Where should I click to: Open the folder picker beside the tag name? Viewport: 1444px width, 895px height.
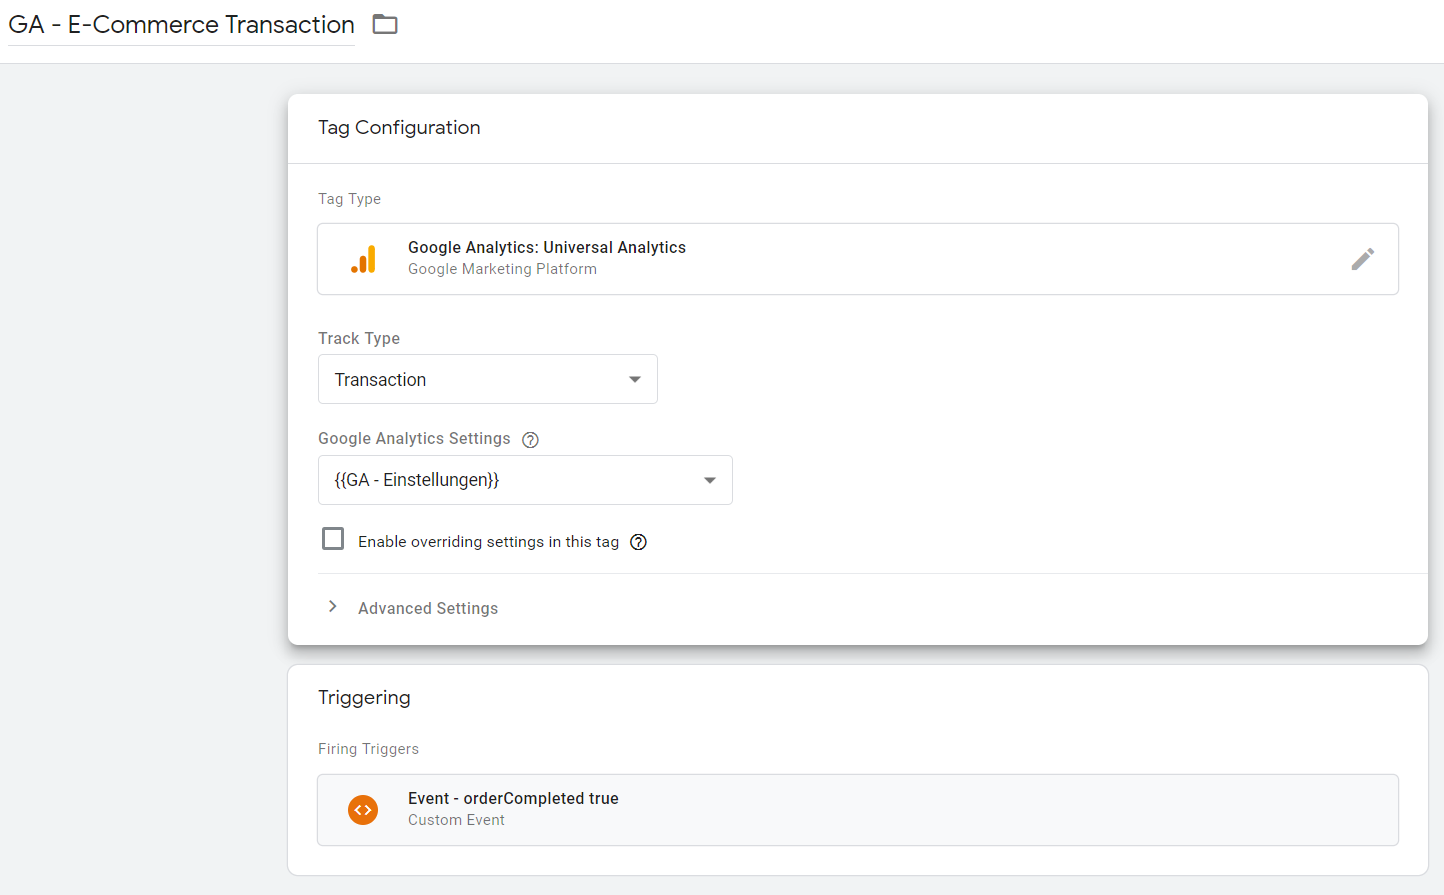(x=385, y=24)
